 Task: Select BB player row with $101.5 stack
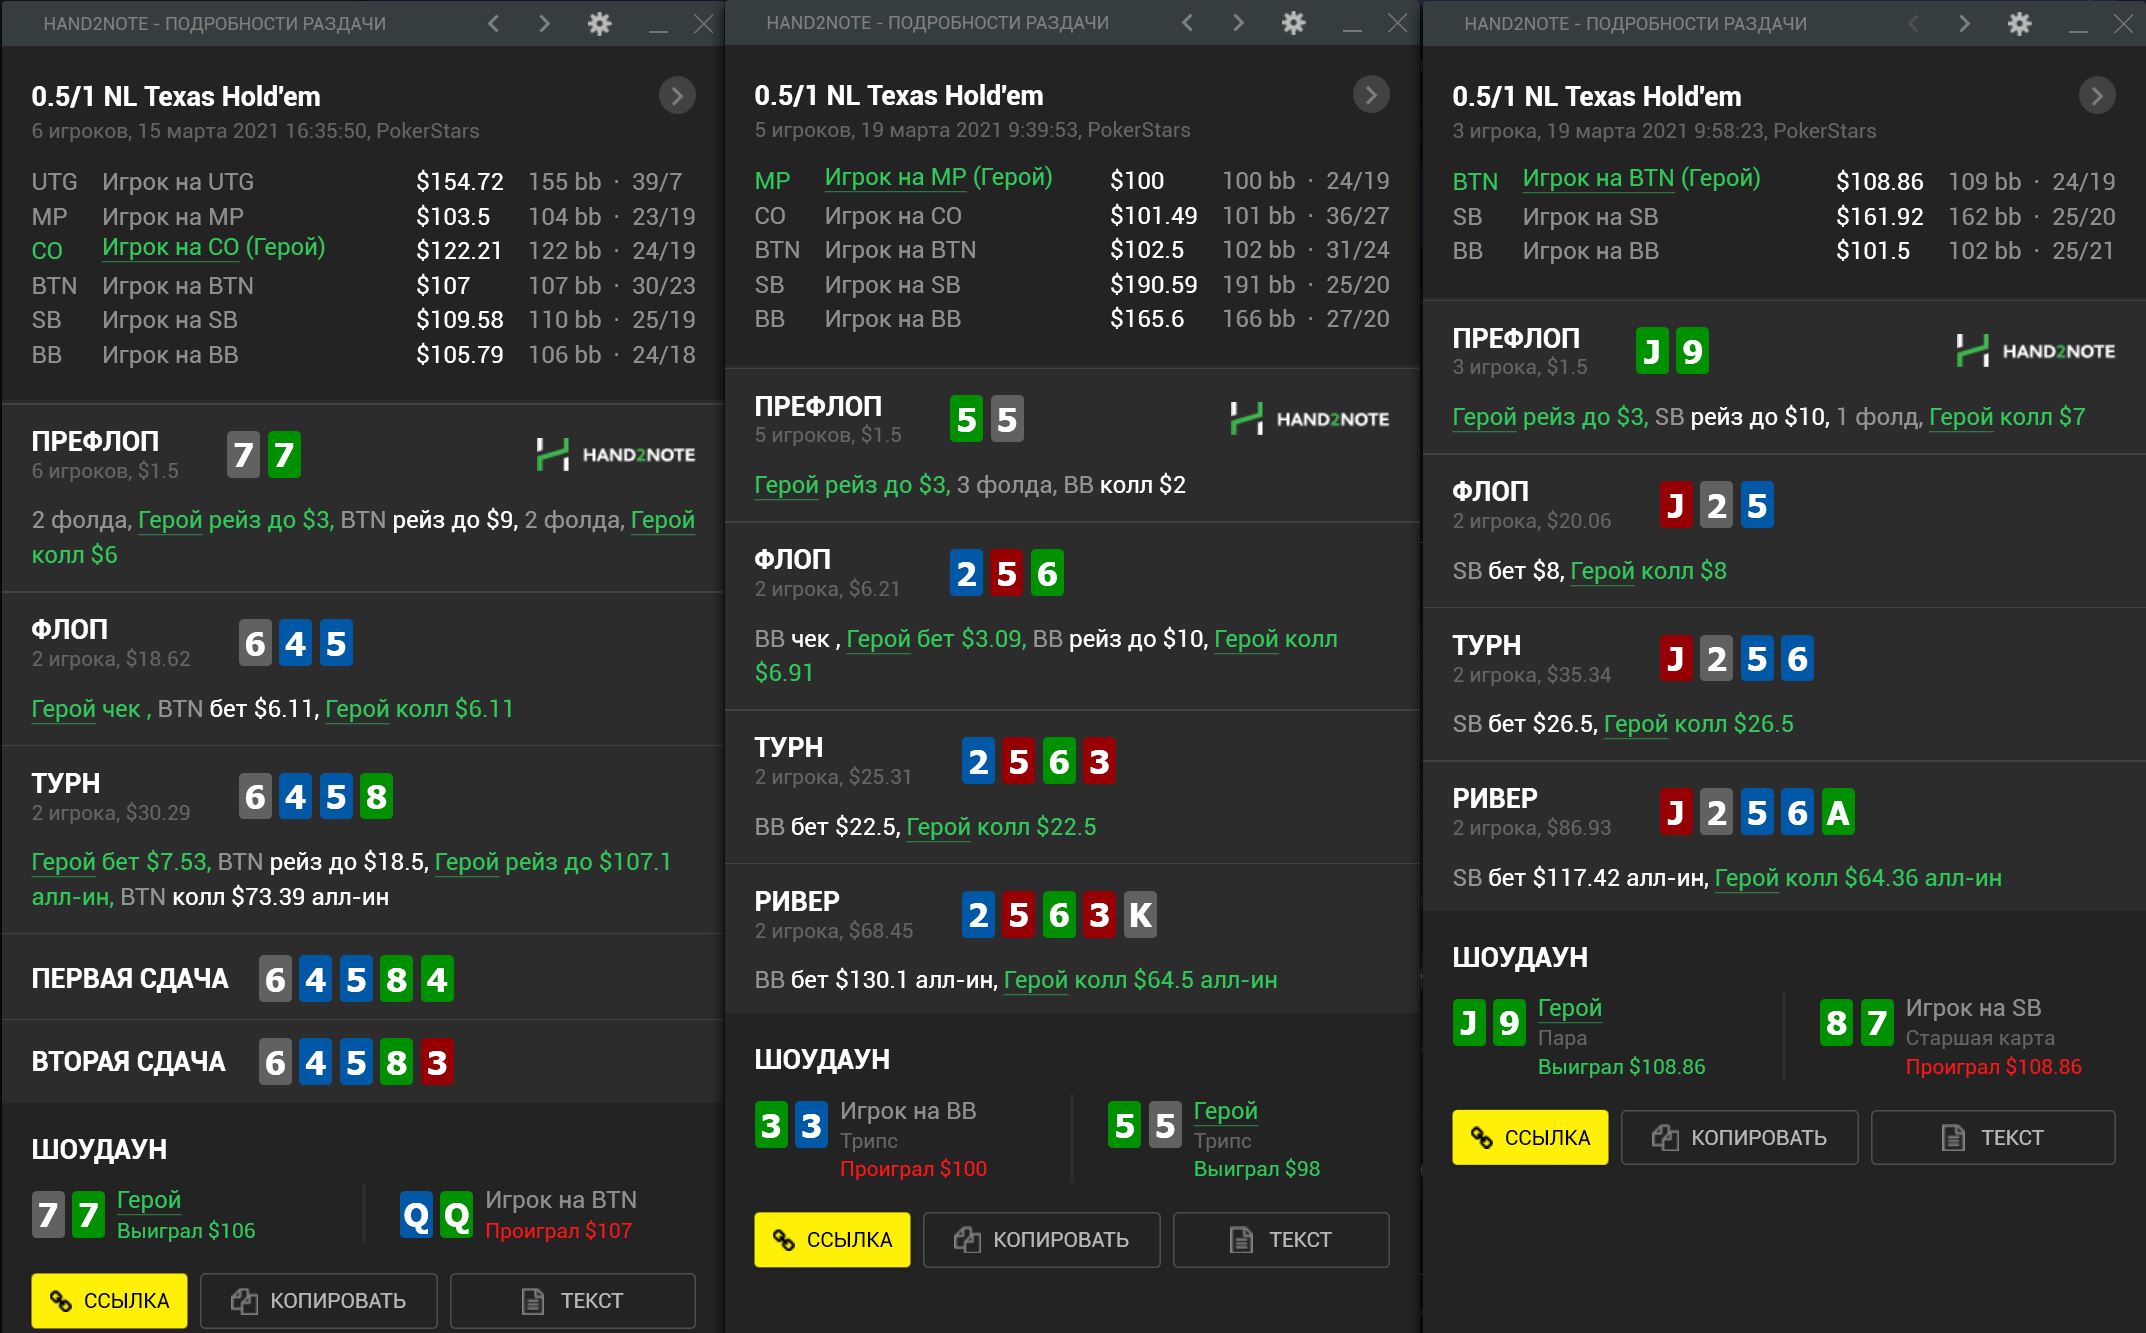pyautogui.click(x=1784, y=251)
